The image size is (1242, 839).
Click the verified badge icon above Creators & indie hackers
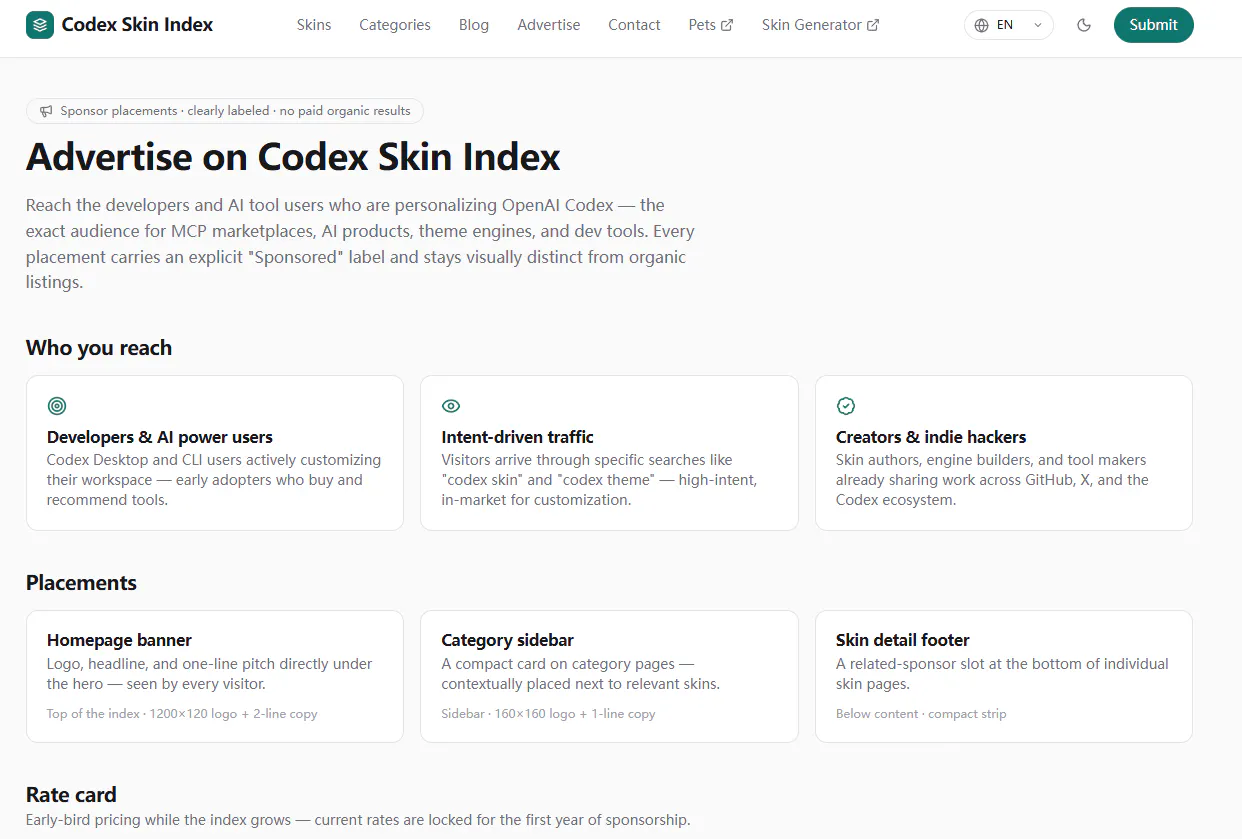click(x=846, y=406)
